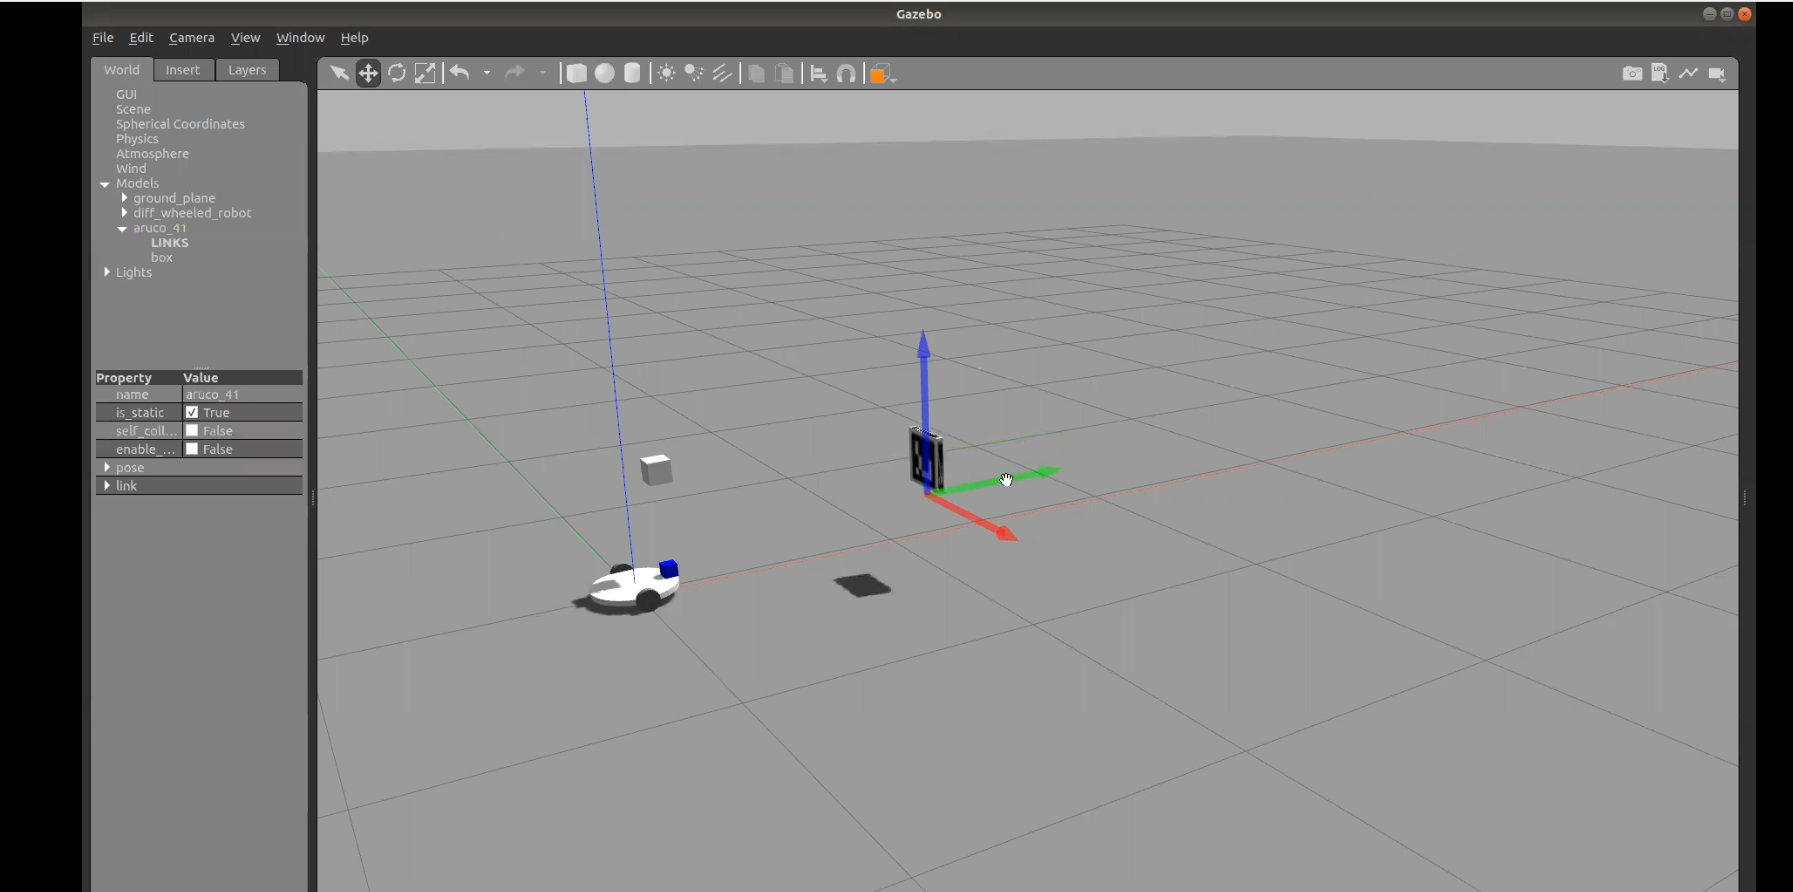Open the Camera menu
The height and width of the screenshot is (892, 1793).
(x=191, y=37)
